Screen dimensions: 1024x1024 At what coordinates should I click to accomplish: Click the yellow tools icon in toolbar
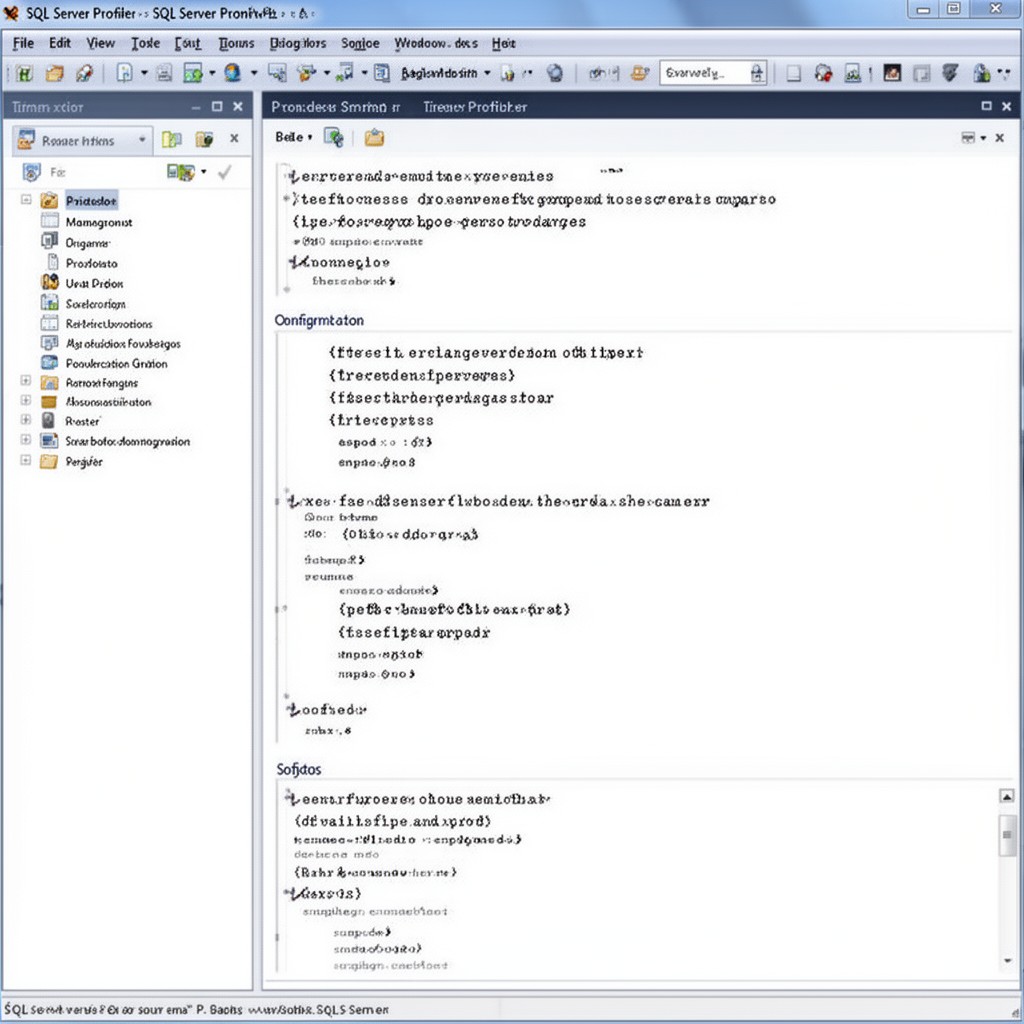point(306,73)
